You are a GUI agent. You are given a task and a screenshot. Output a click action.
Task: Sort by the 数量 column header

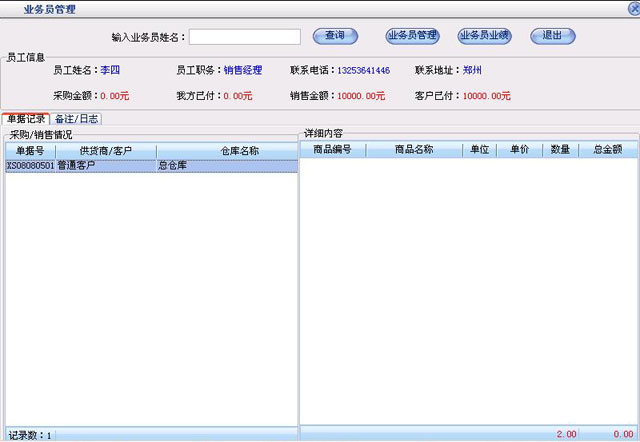560,150
